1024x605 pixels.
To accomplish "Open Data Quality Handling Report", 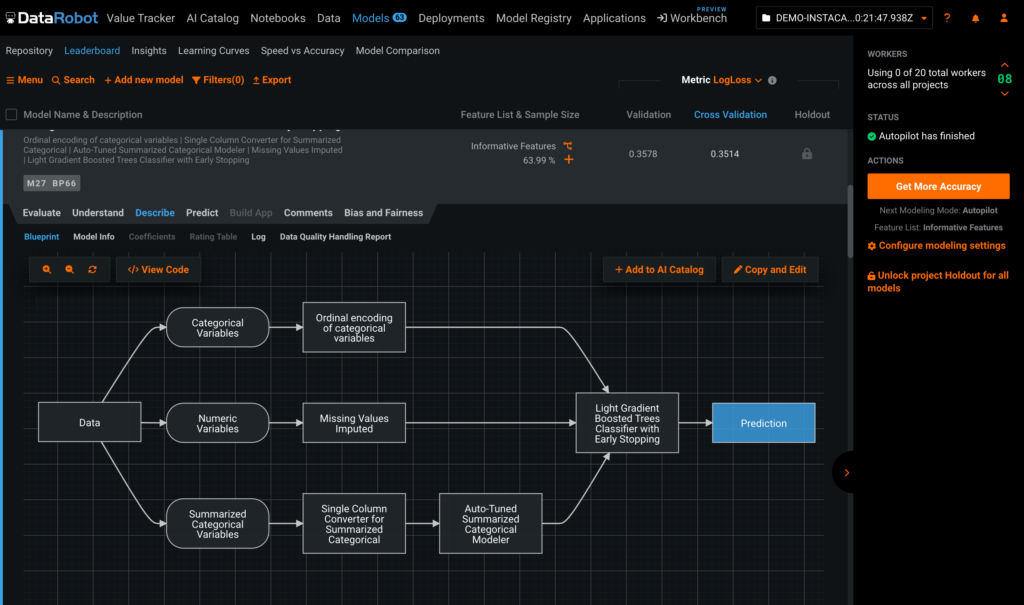I will pyautogui.click(x=335, y=237).
